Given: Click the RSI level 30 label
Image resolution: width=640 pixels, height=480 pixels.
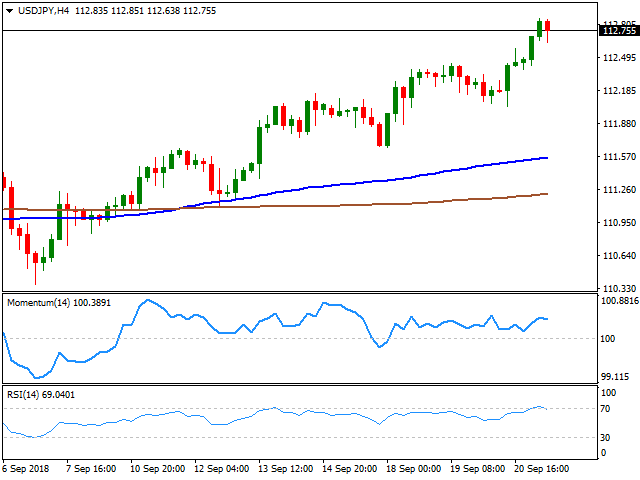Looking at the screenshot, I should tap(605, 438).
